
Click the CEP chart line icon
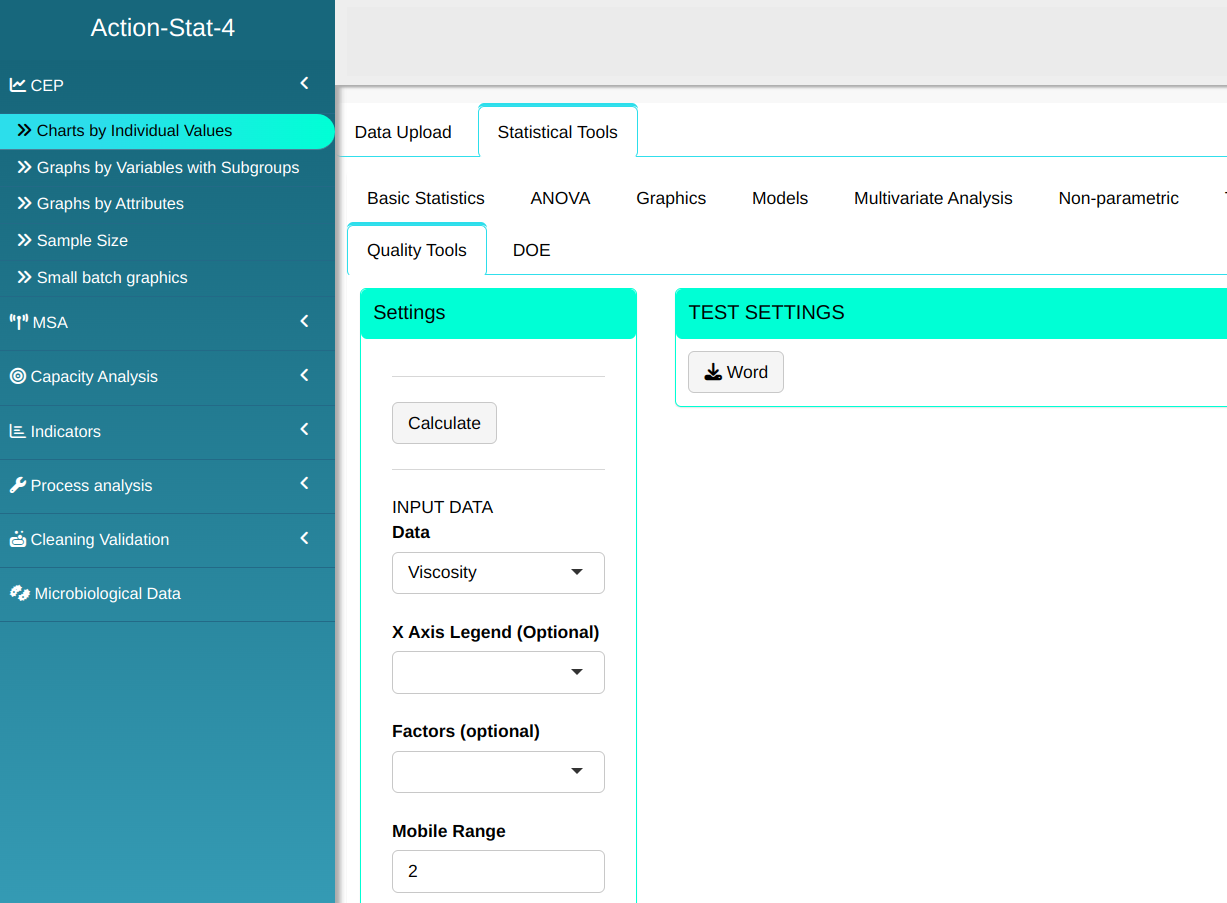click(18, 85)
